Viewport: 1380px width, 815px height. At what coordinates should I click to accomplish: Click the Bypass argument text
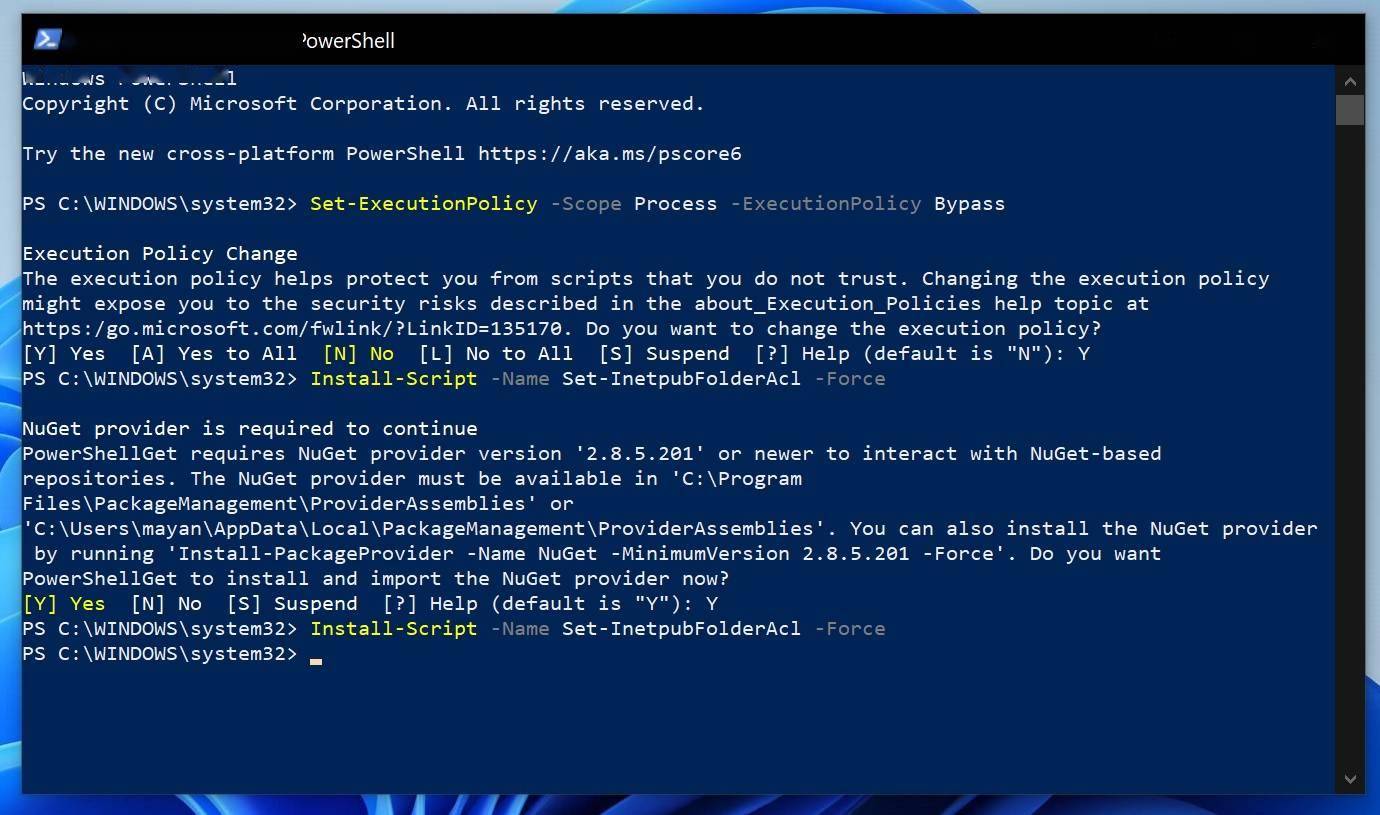pyautogui.click(x=970, y=204)
